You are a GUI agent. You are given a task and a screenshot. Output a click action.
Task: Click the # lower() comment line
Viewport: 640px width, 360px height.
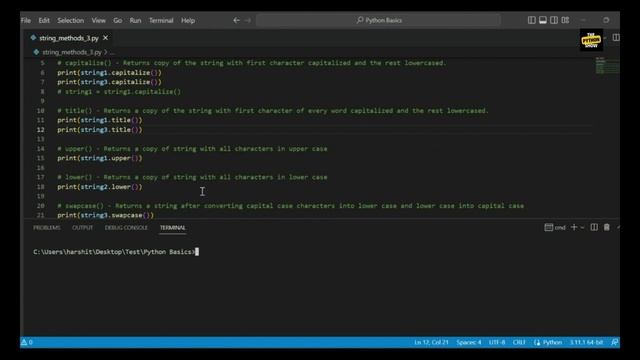pos(192,177)
